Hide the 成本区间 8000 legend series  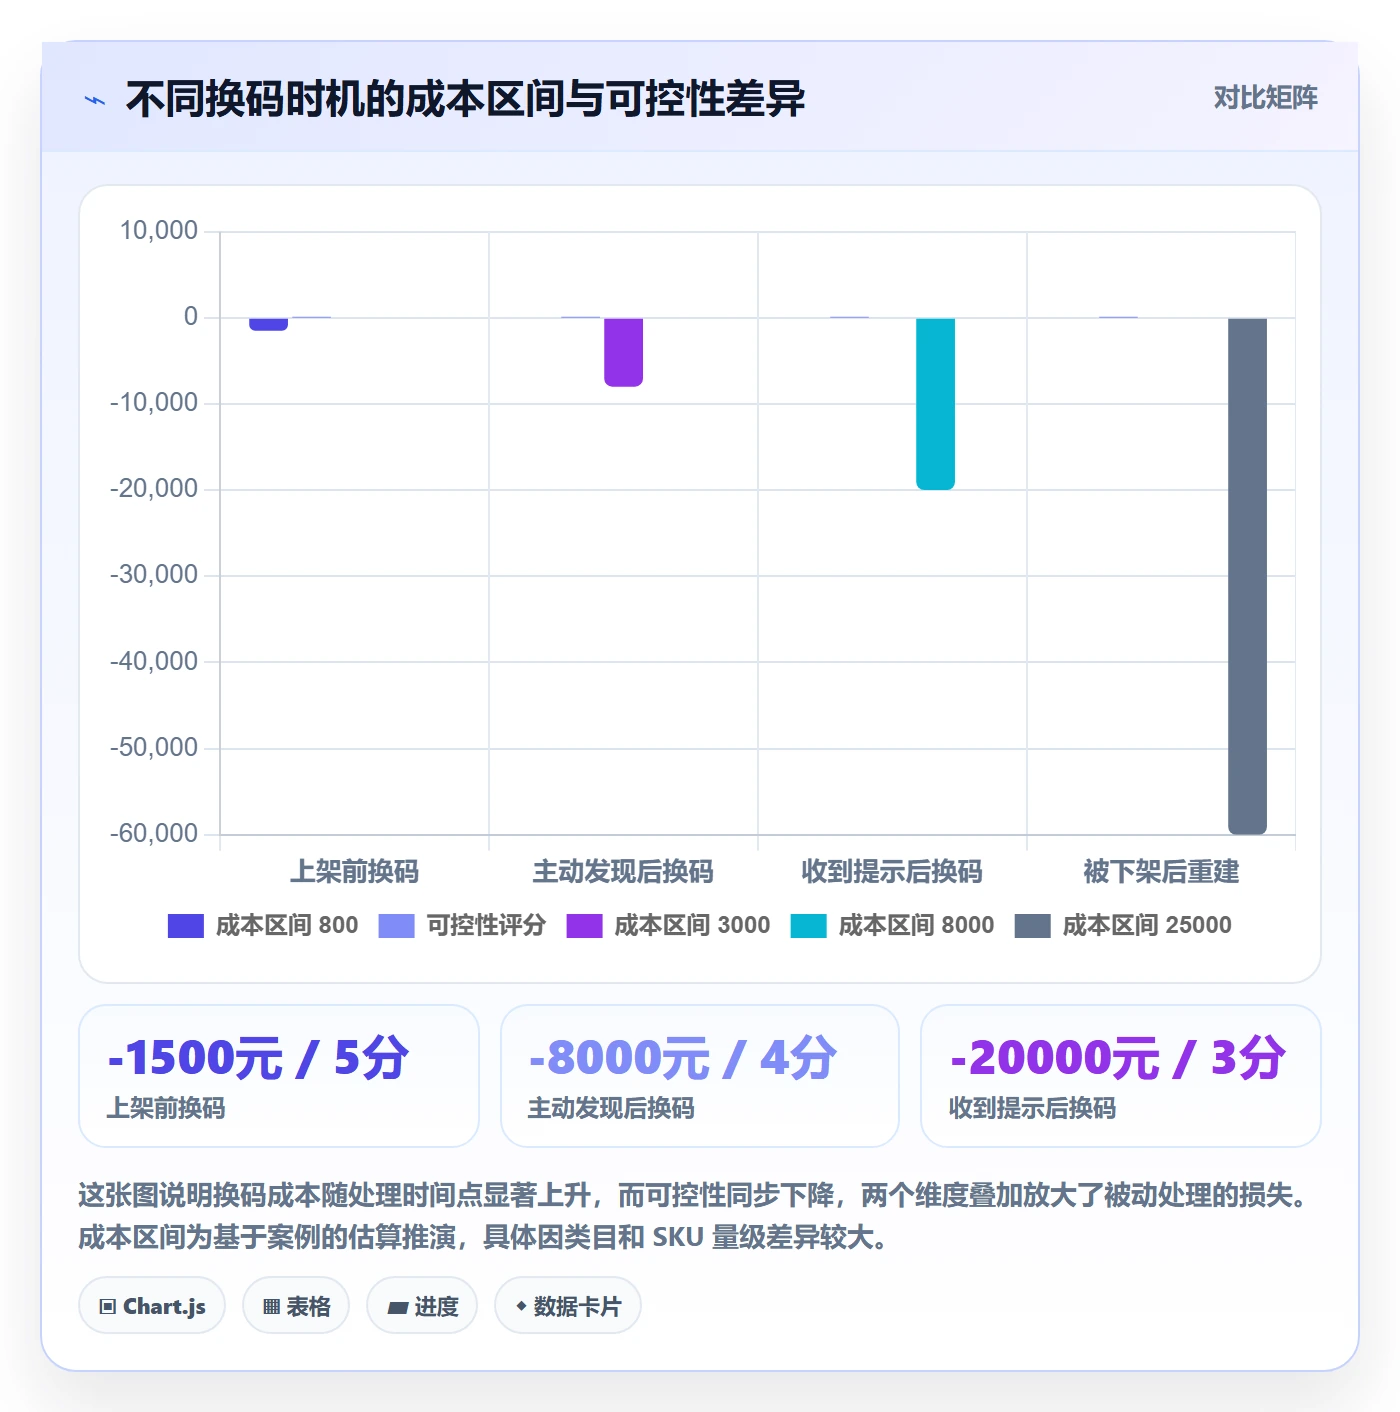(x=892, y=926)
